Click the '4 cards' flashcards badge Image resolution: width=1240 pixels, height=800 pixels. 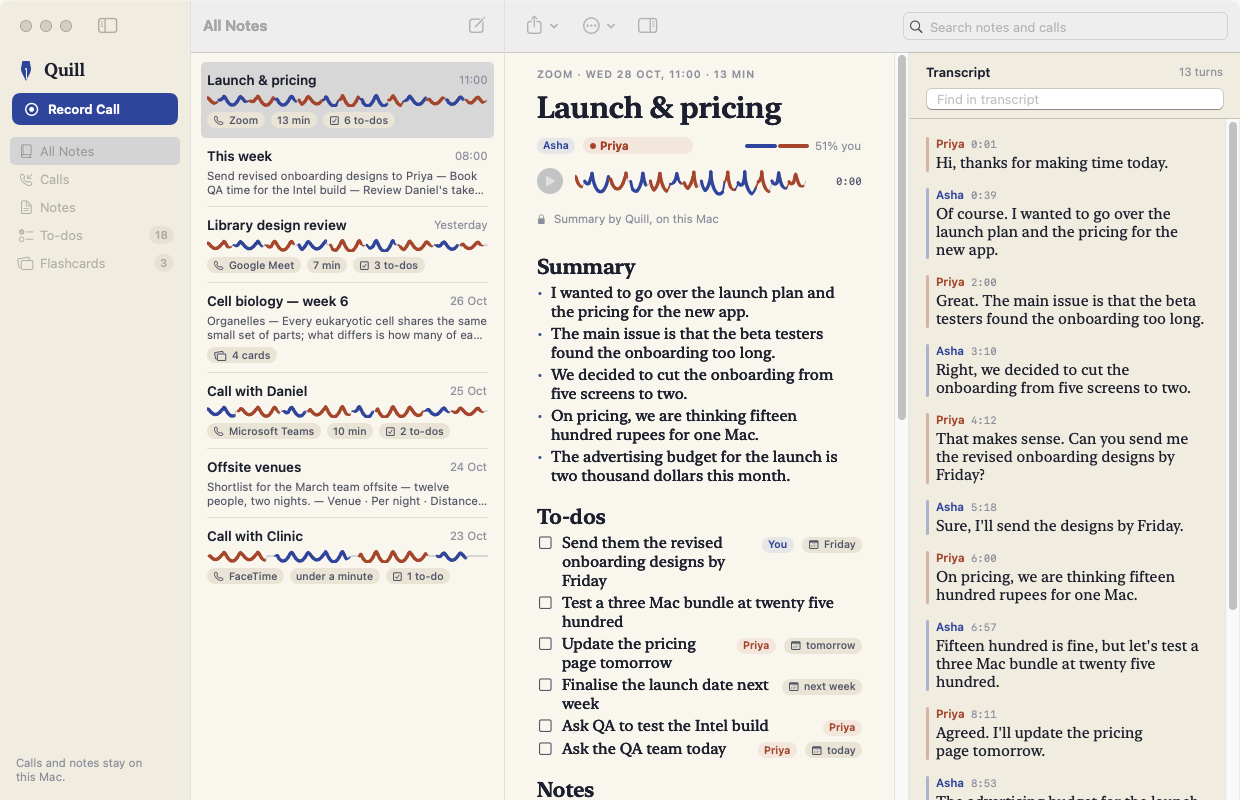pos(242,355)
